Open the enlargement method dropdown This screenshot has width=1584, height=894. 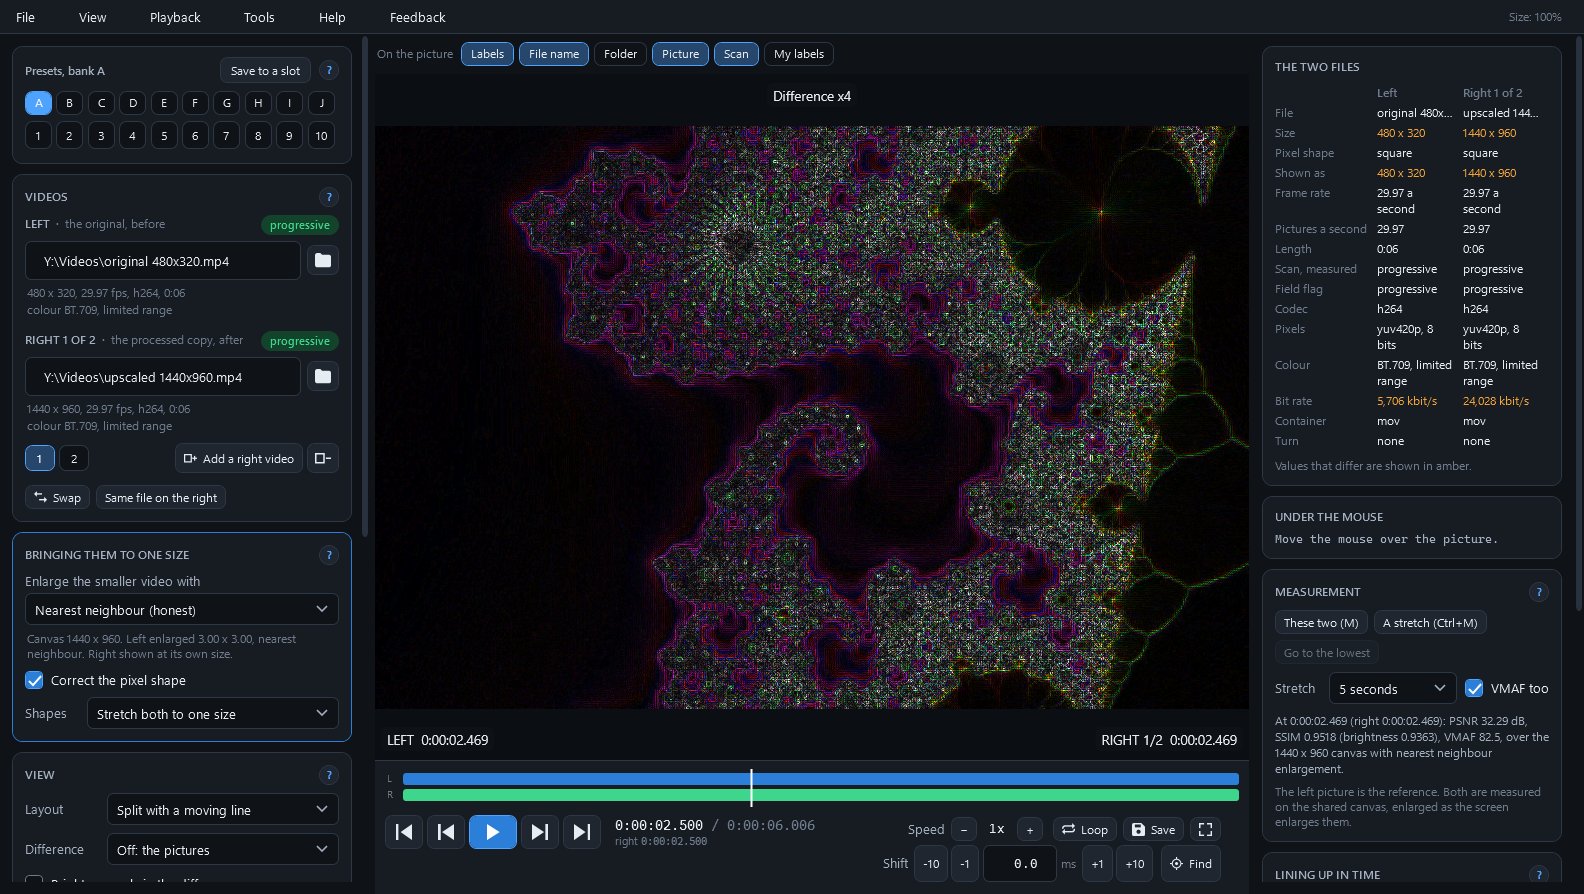(x=182, y=610)
